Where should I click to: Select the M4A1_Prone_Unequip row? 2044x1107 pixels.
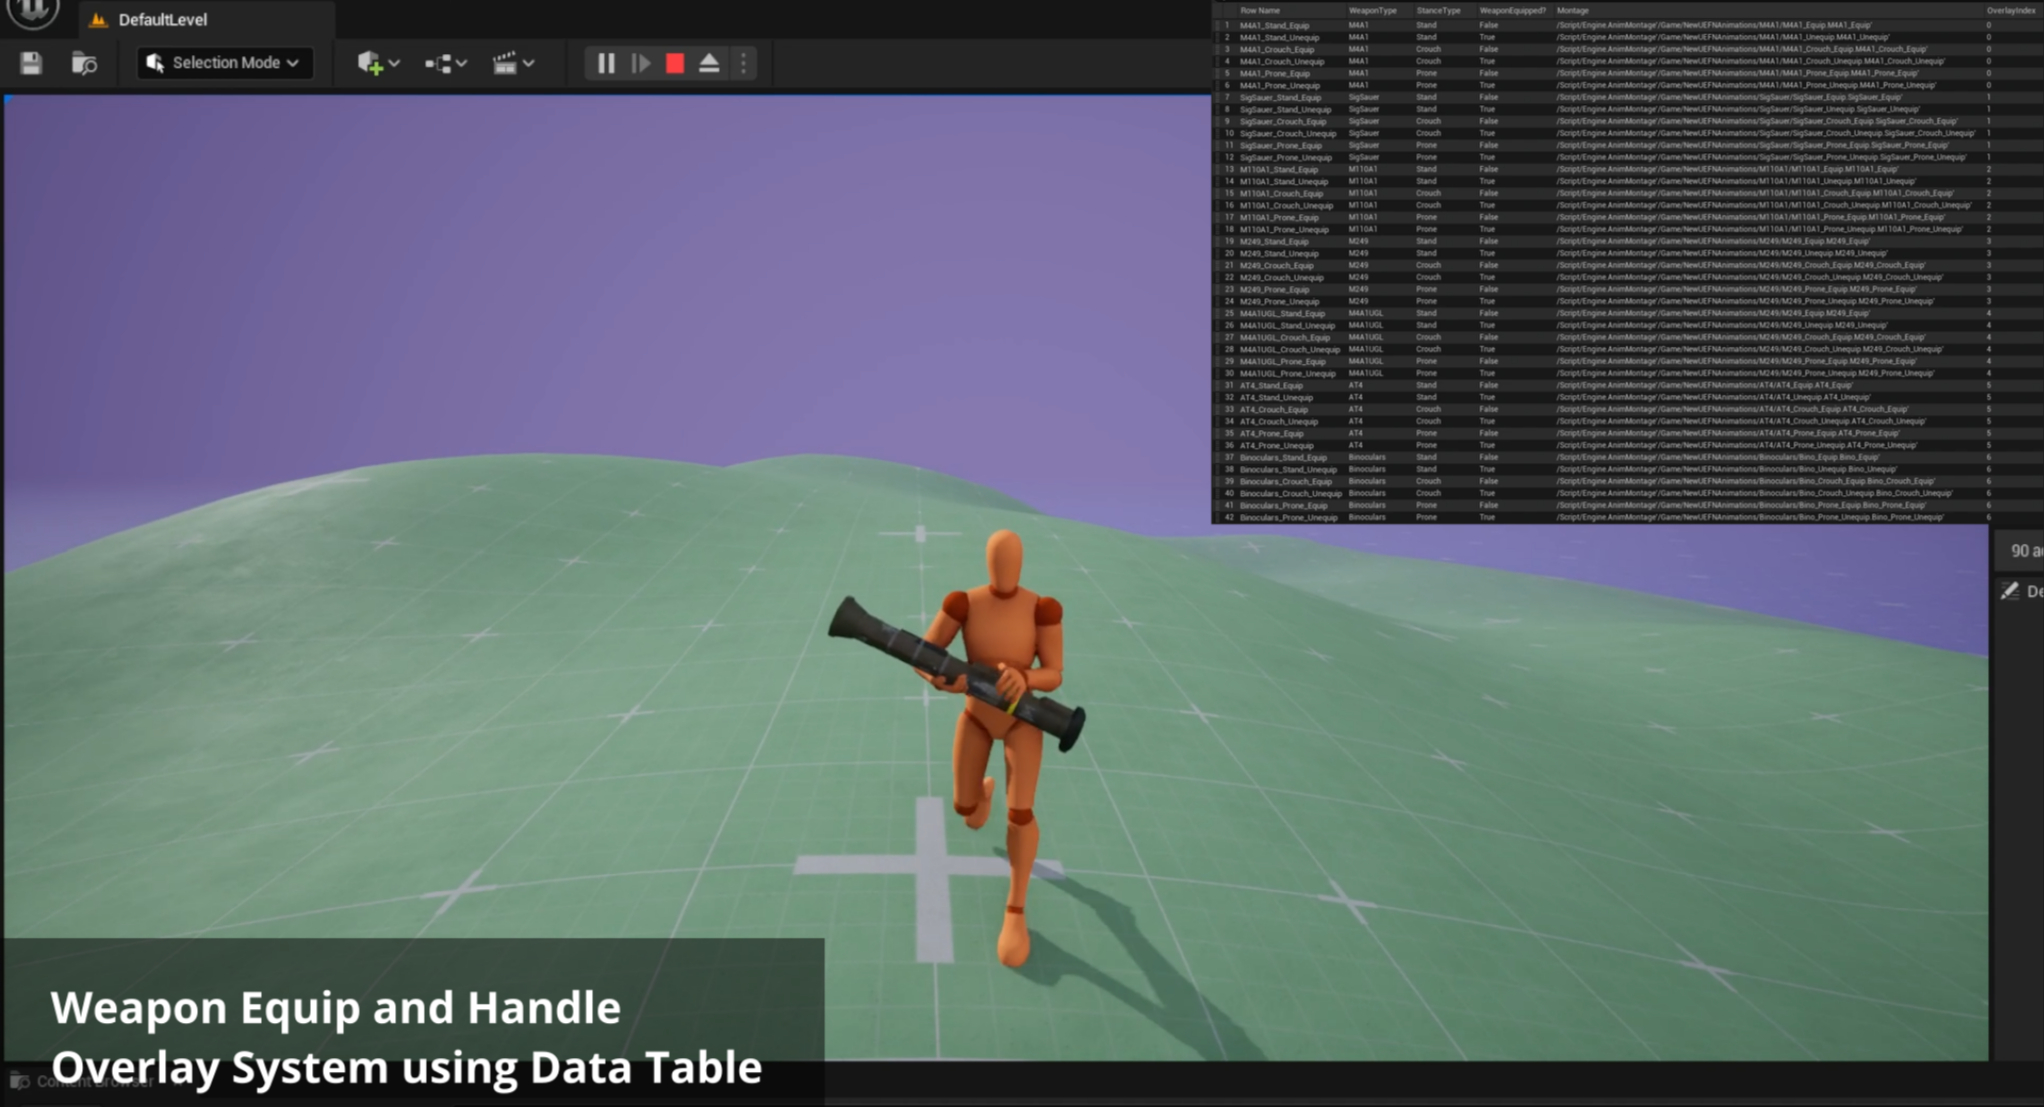click(1628, 85)
